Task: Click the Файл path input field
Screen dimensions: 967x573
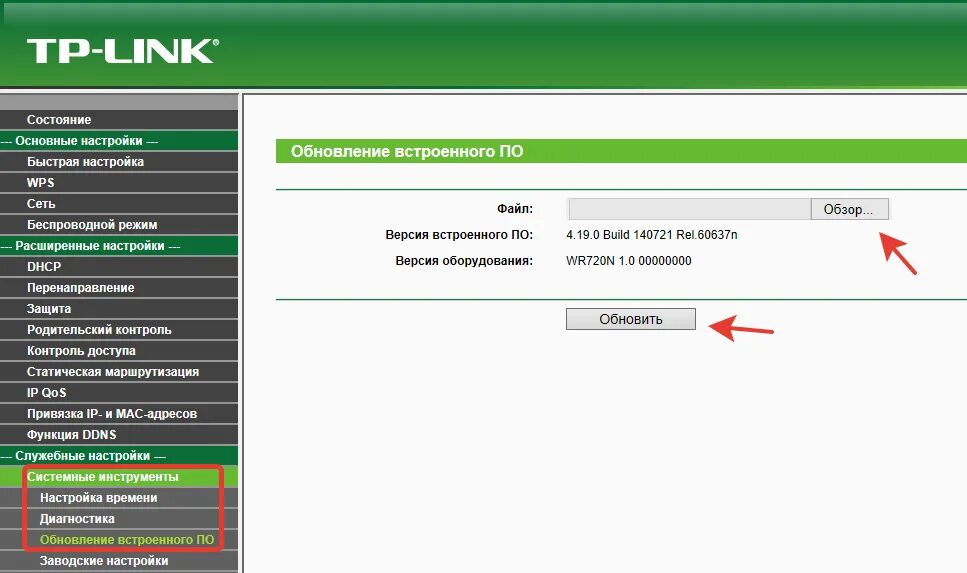Action: click(689, 209)
